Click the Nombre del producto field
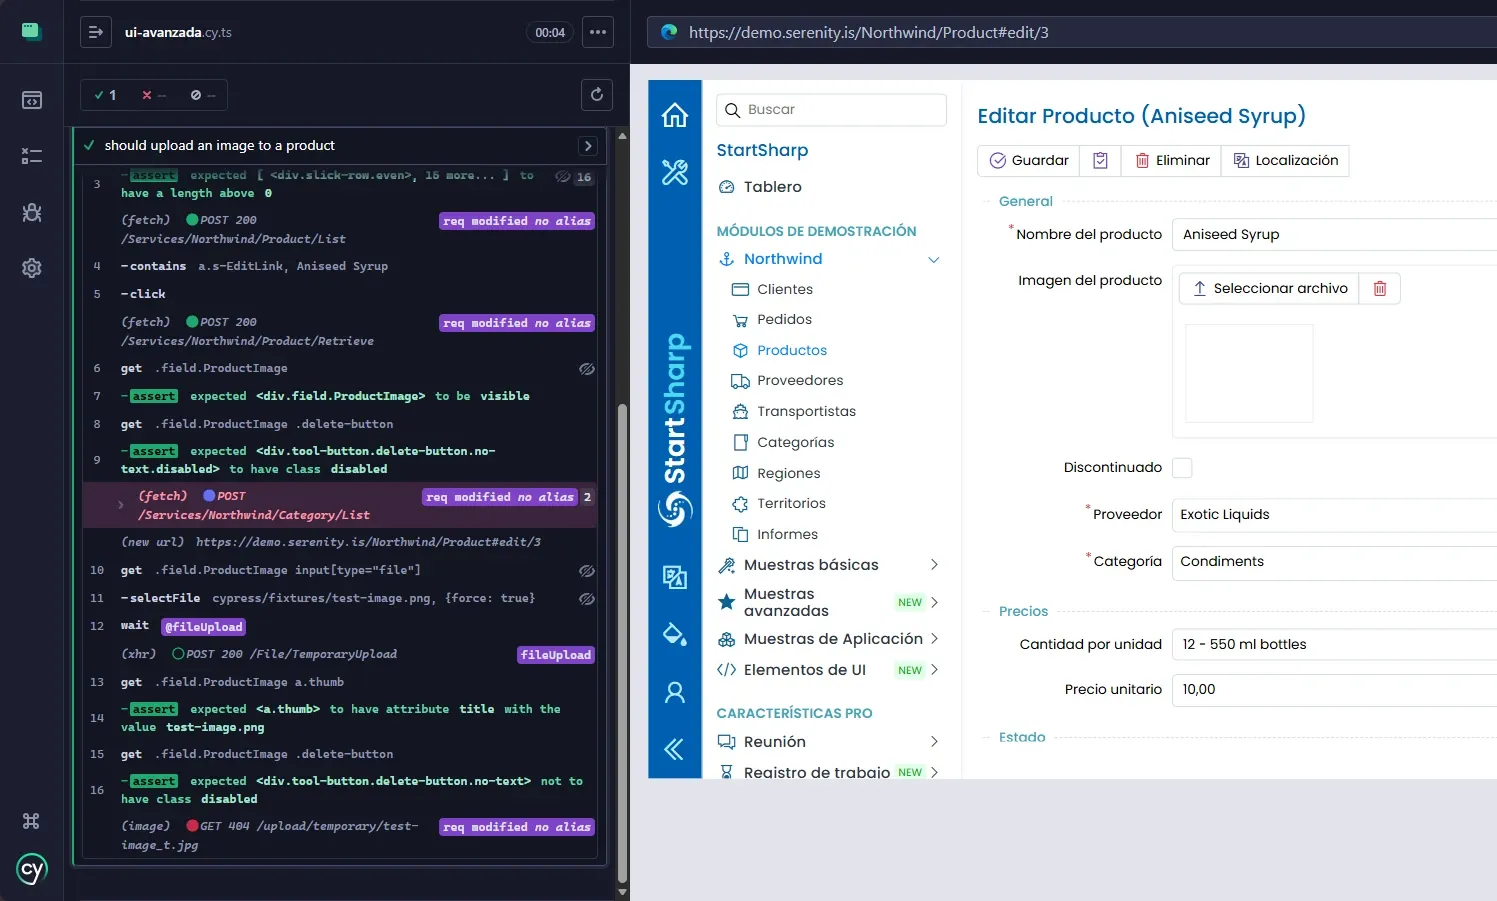The width and height of the screenshot is (1497, 901). click(x=1334, y=235)
